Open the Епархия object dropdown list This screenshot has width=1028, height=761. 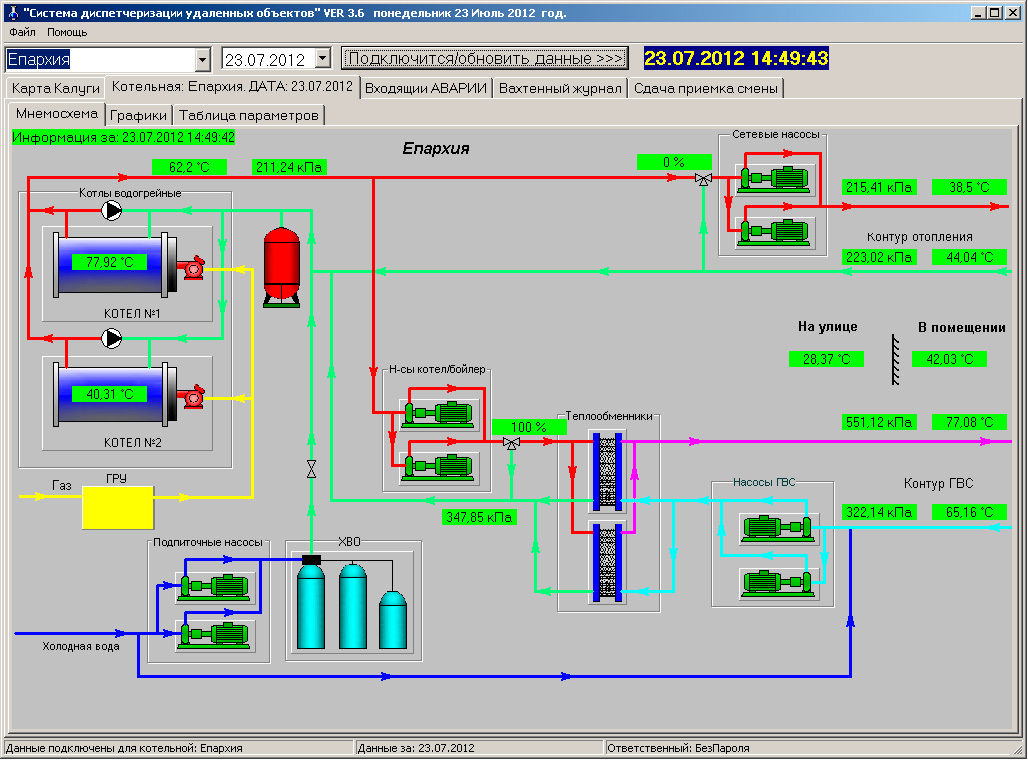tap(203, 59)
